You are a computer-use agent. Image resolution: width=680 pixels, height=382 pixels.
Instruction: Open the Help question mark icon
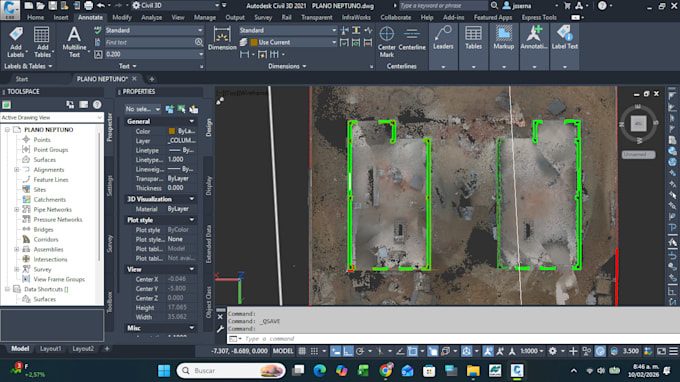(602, 6)
